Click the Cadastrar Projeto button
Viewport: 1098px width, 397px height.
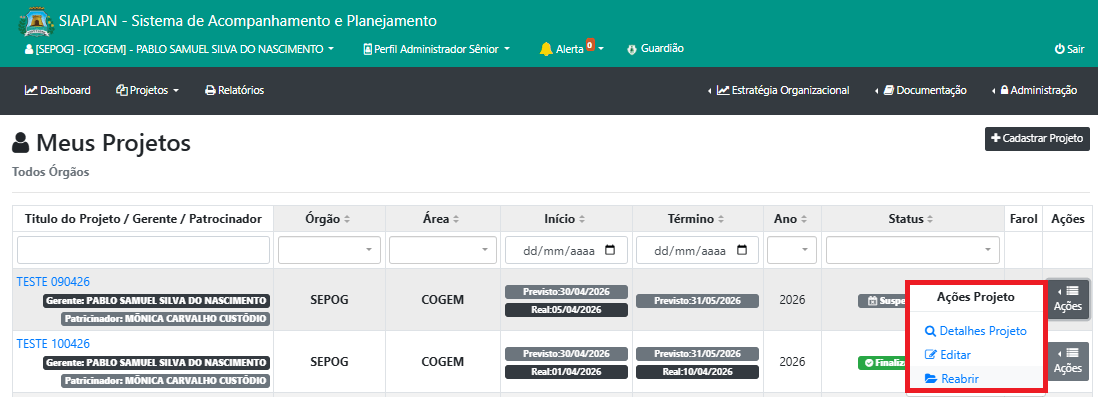click(x=1037, y=139)
